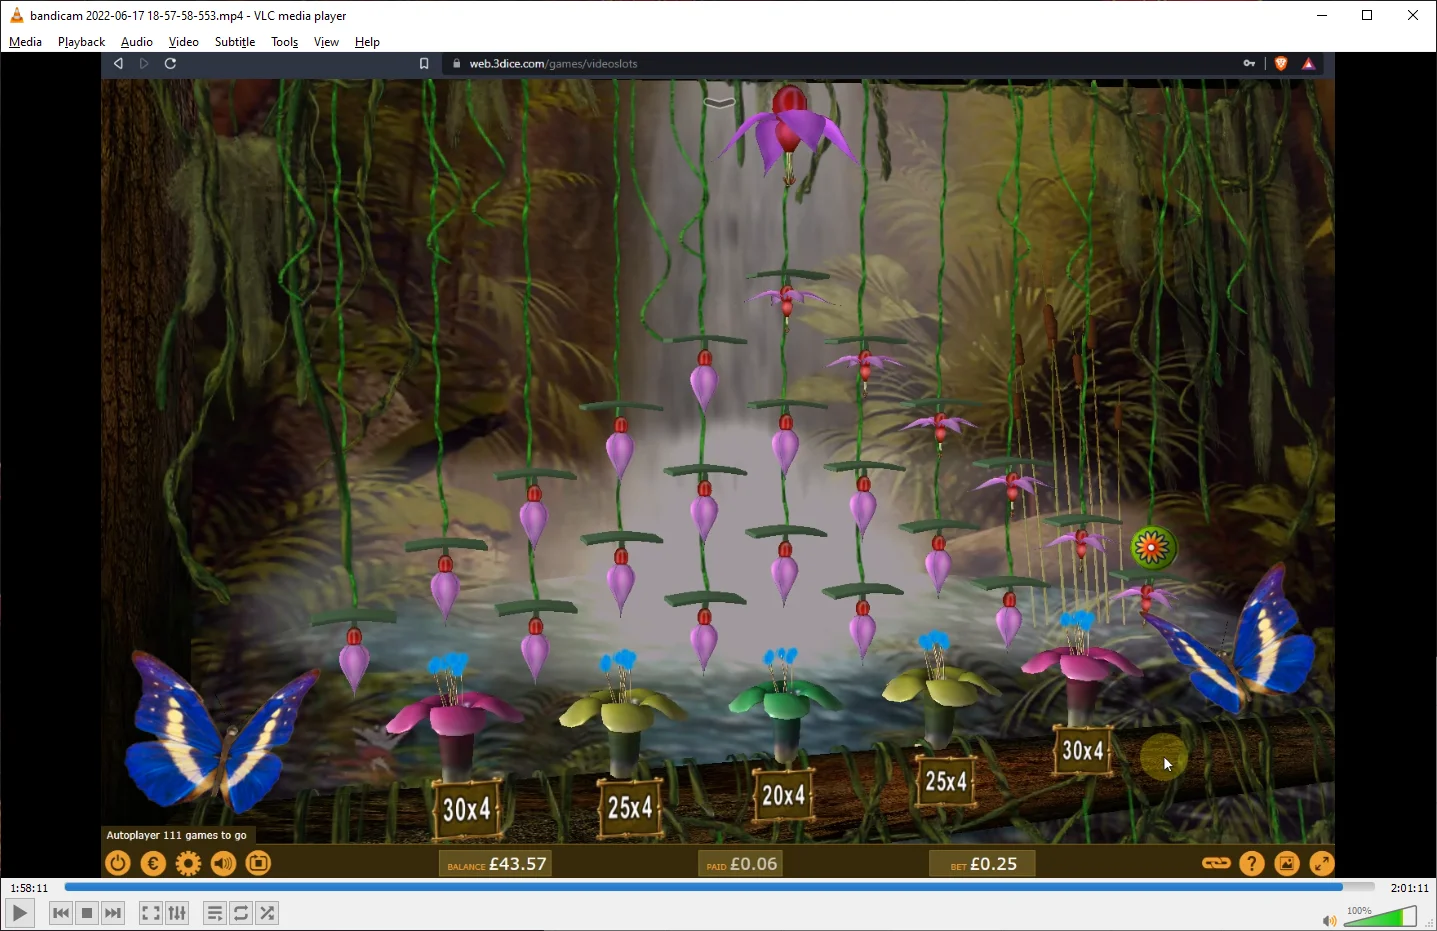Toggle VLC random shuffle button
1437x931 pixels.
(x=267, y=913)
